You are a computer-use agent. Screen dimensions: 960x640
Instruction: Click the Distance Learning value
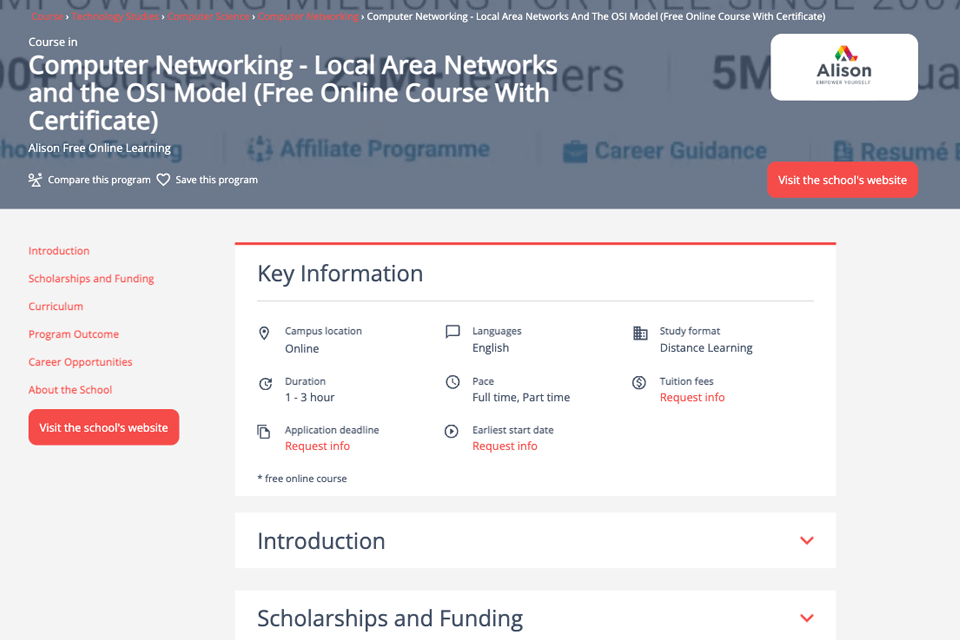pyautogui.click(x=706, y=348)
